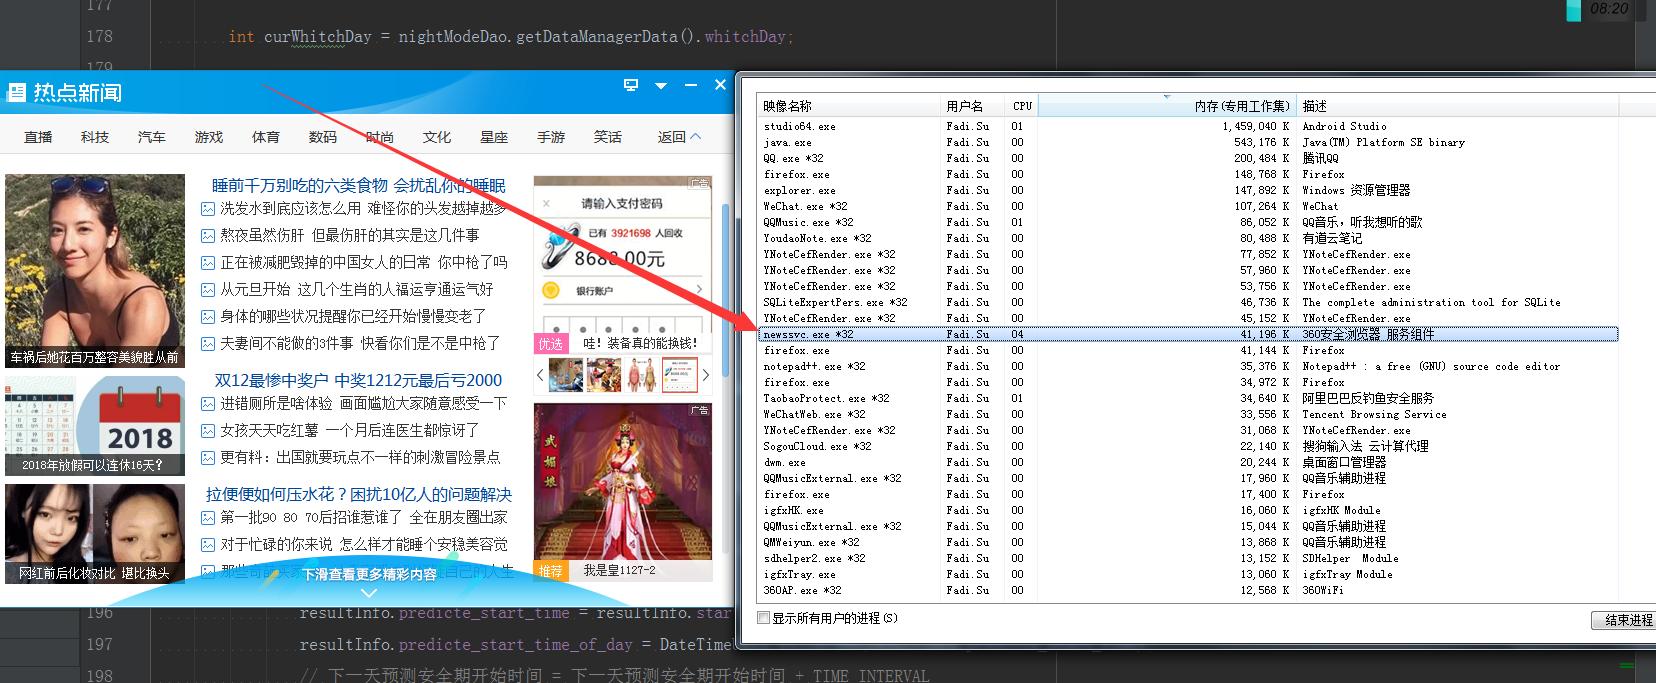Click the monitor icon in news titlebar

631,85
